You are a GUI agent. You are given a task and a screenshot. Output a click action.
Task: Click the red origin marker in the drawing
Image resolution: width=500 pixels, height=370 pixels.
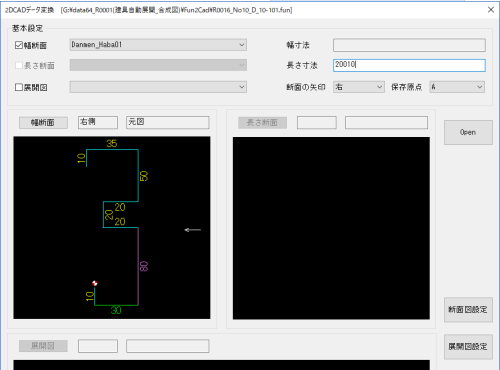click(95, 283)
